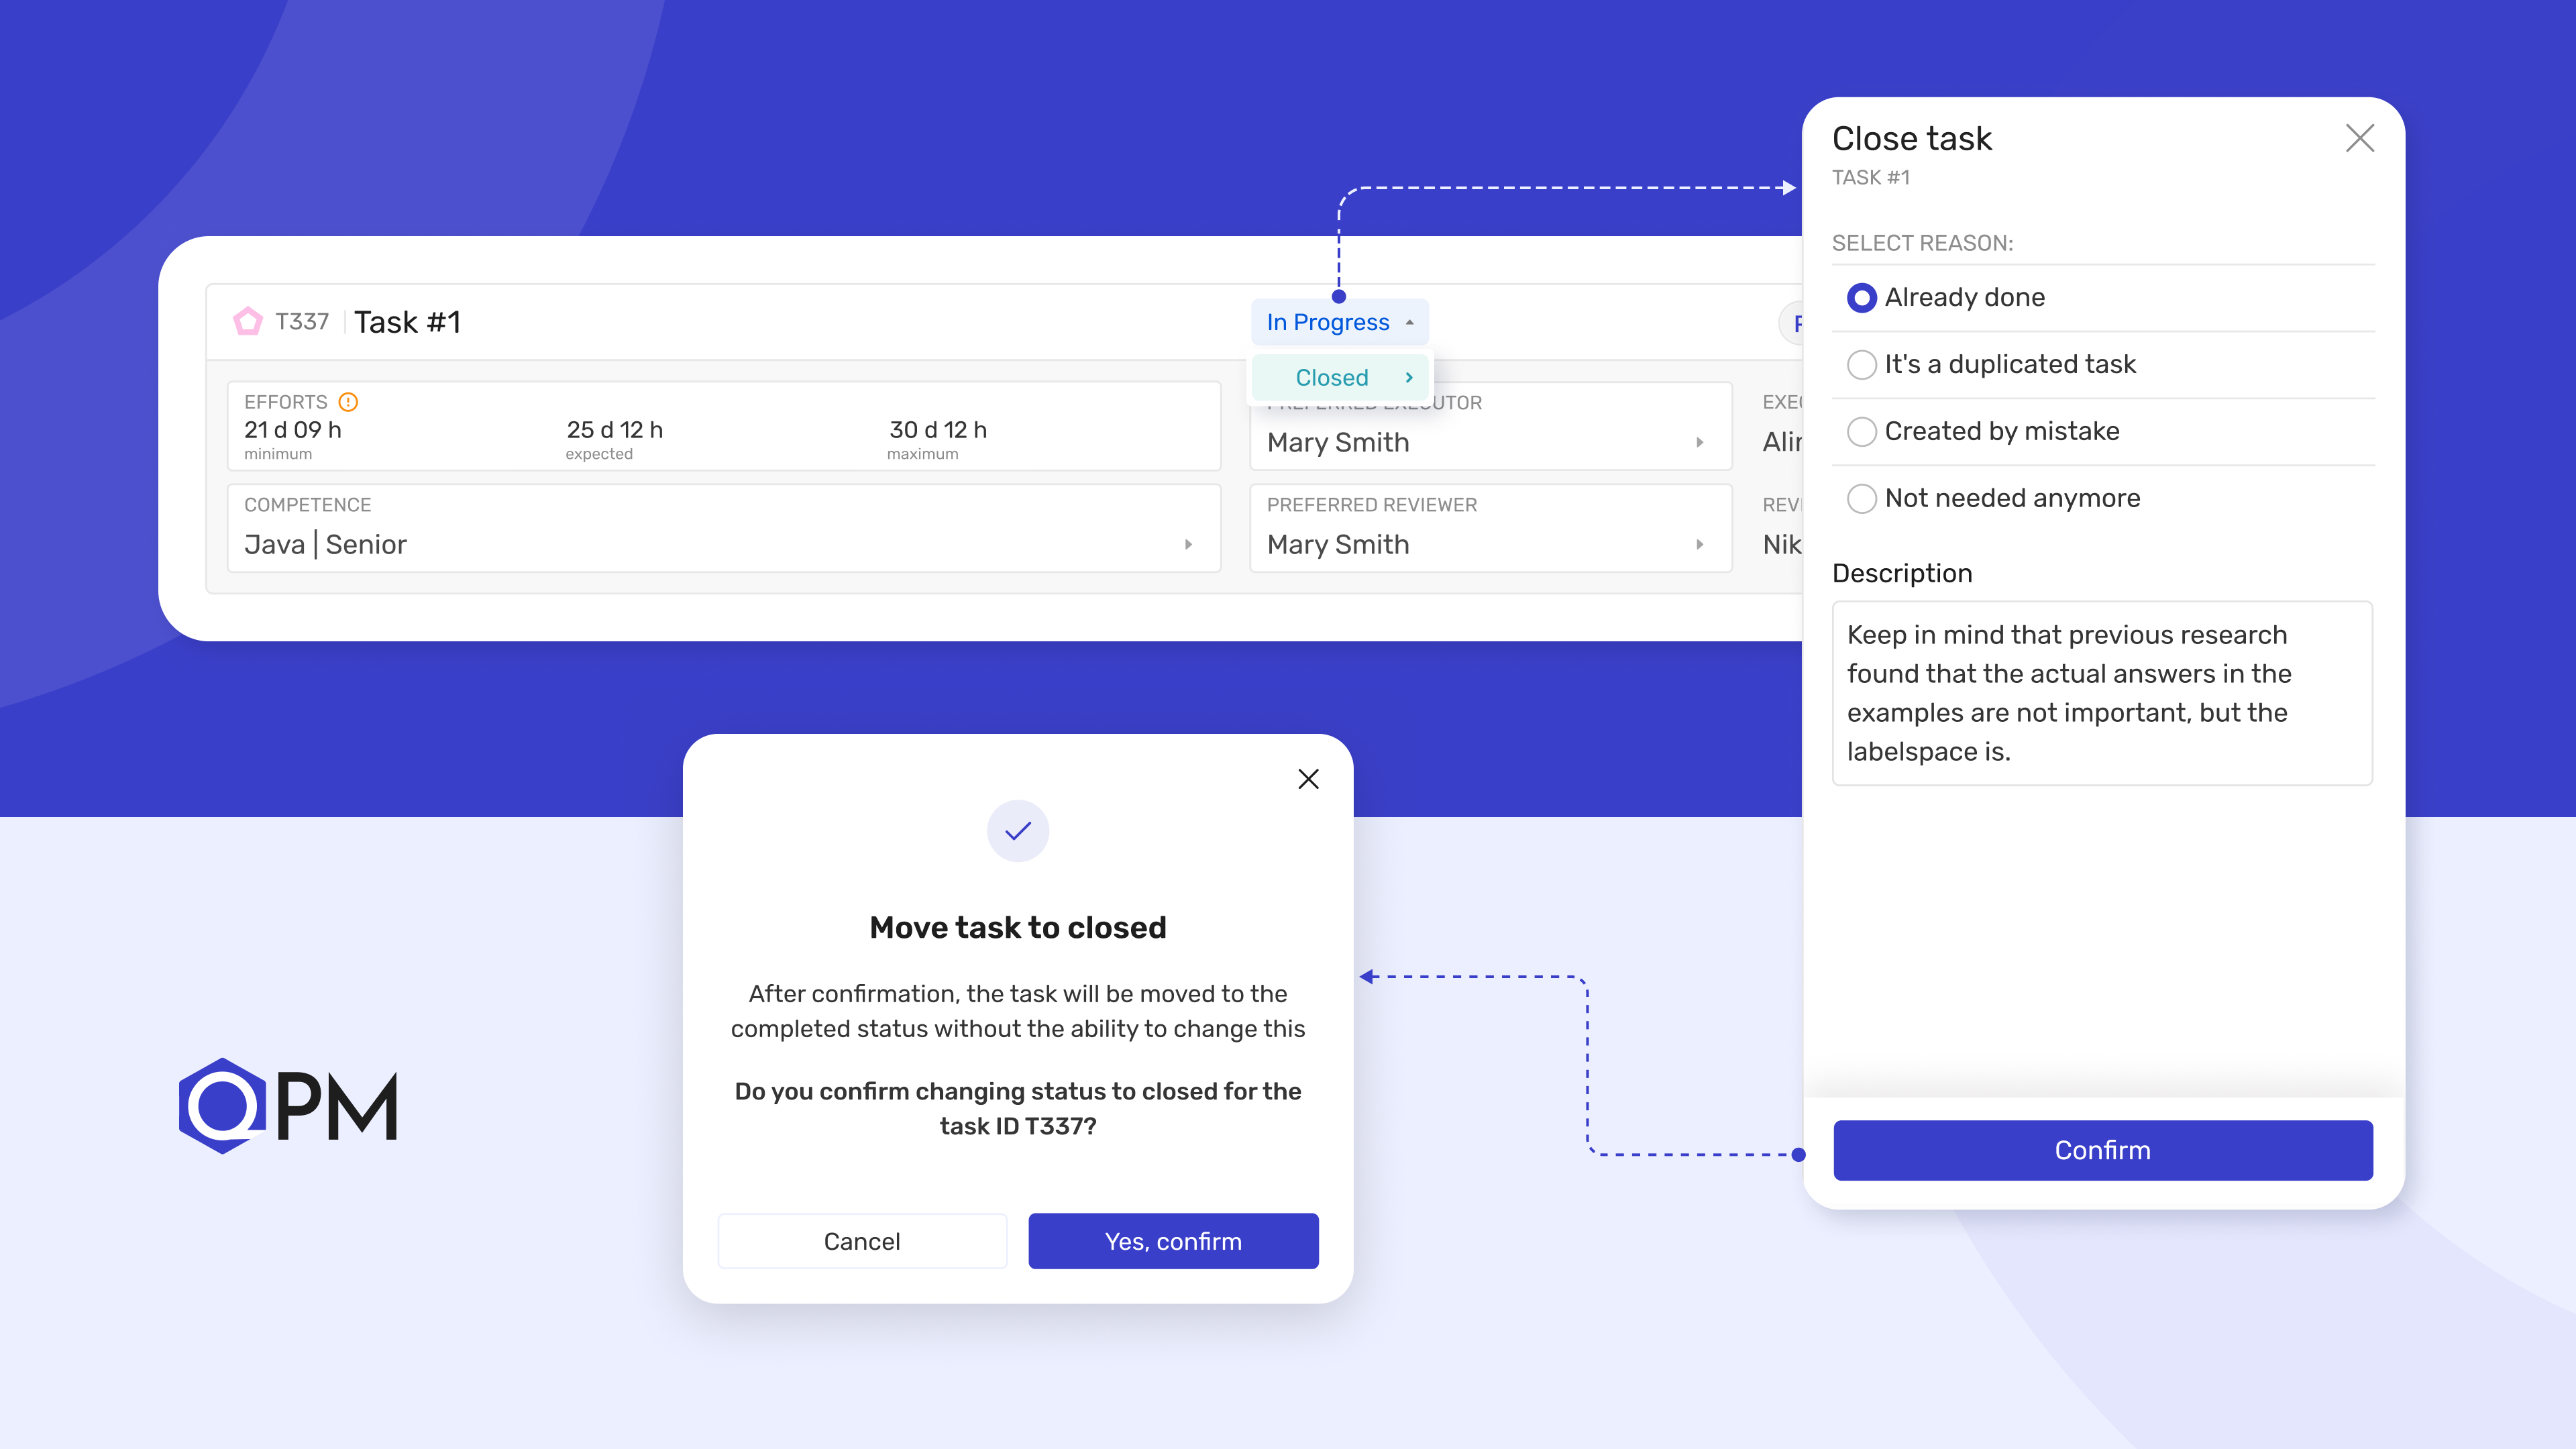Choose Created by mistake radio option

pos(1861,432)
